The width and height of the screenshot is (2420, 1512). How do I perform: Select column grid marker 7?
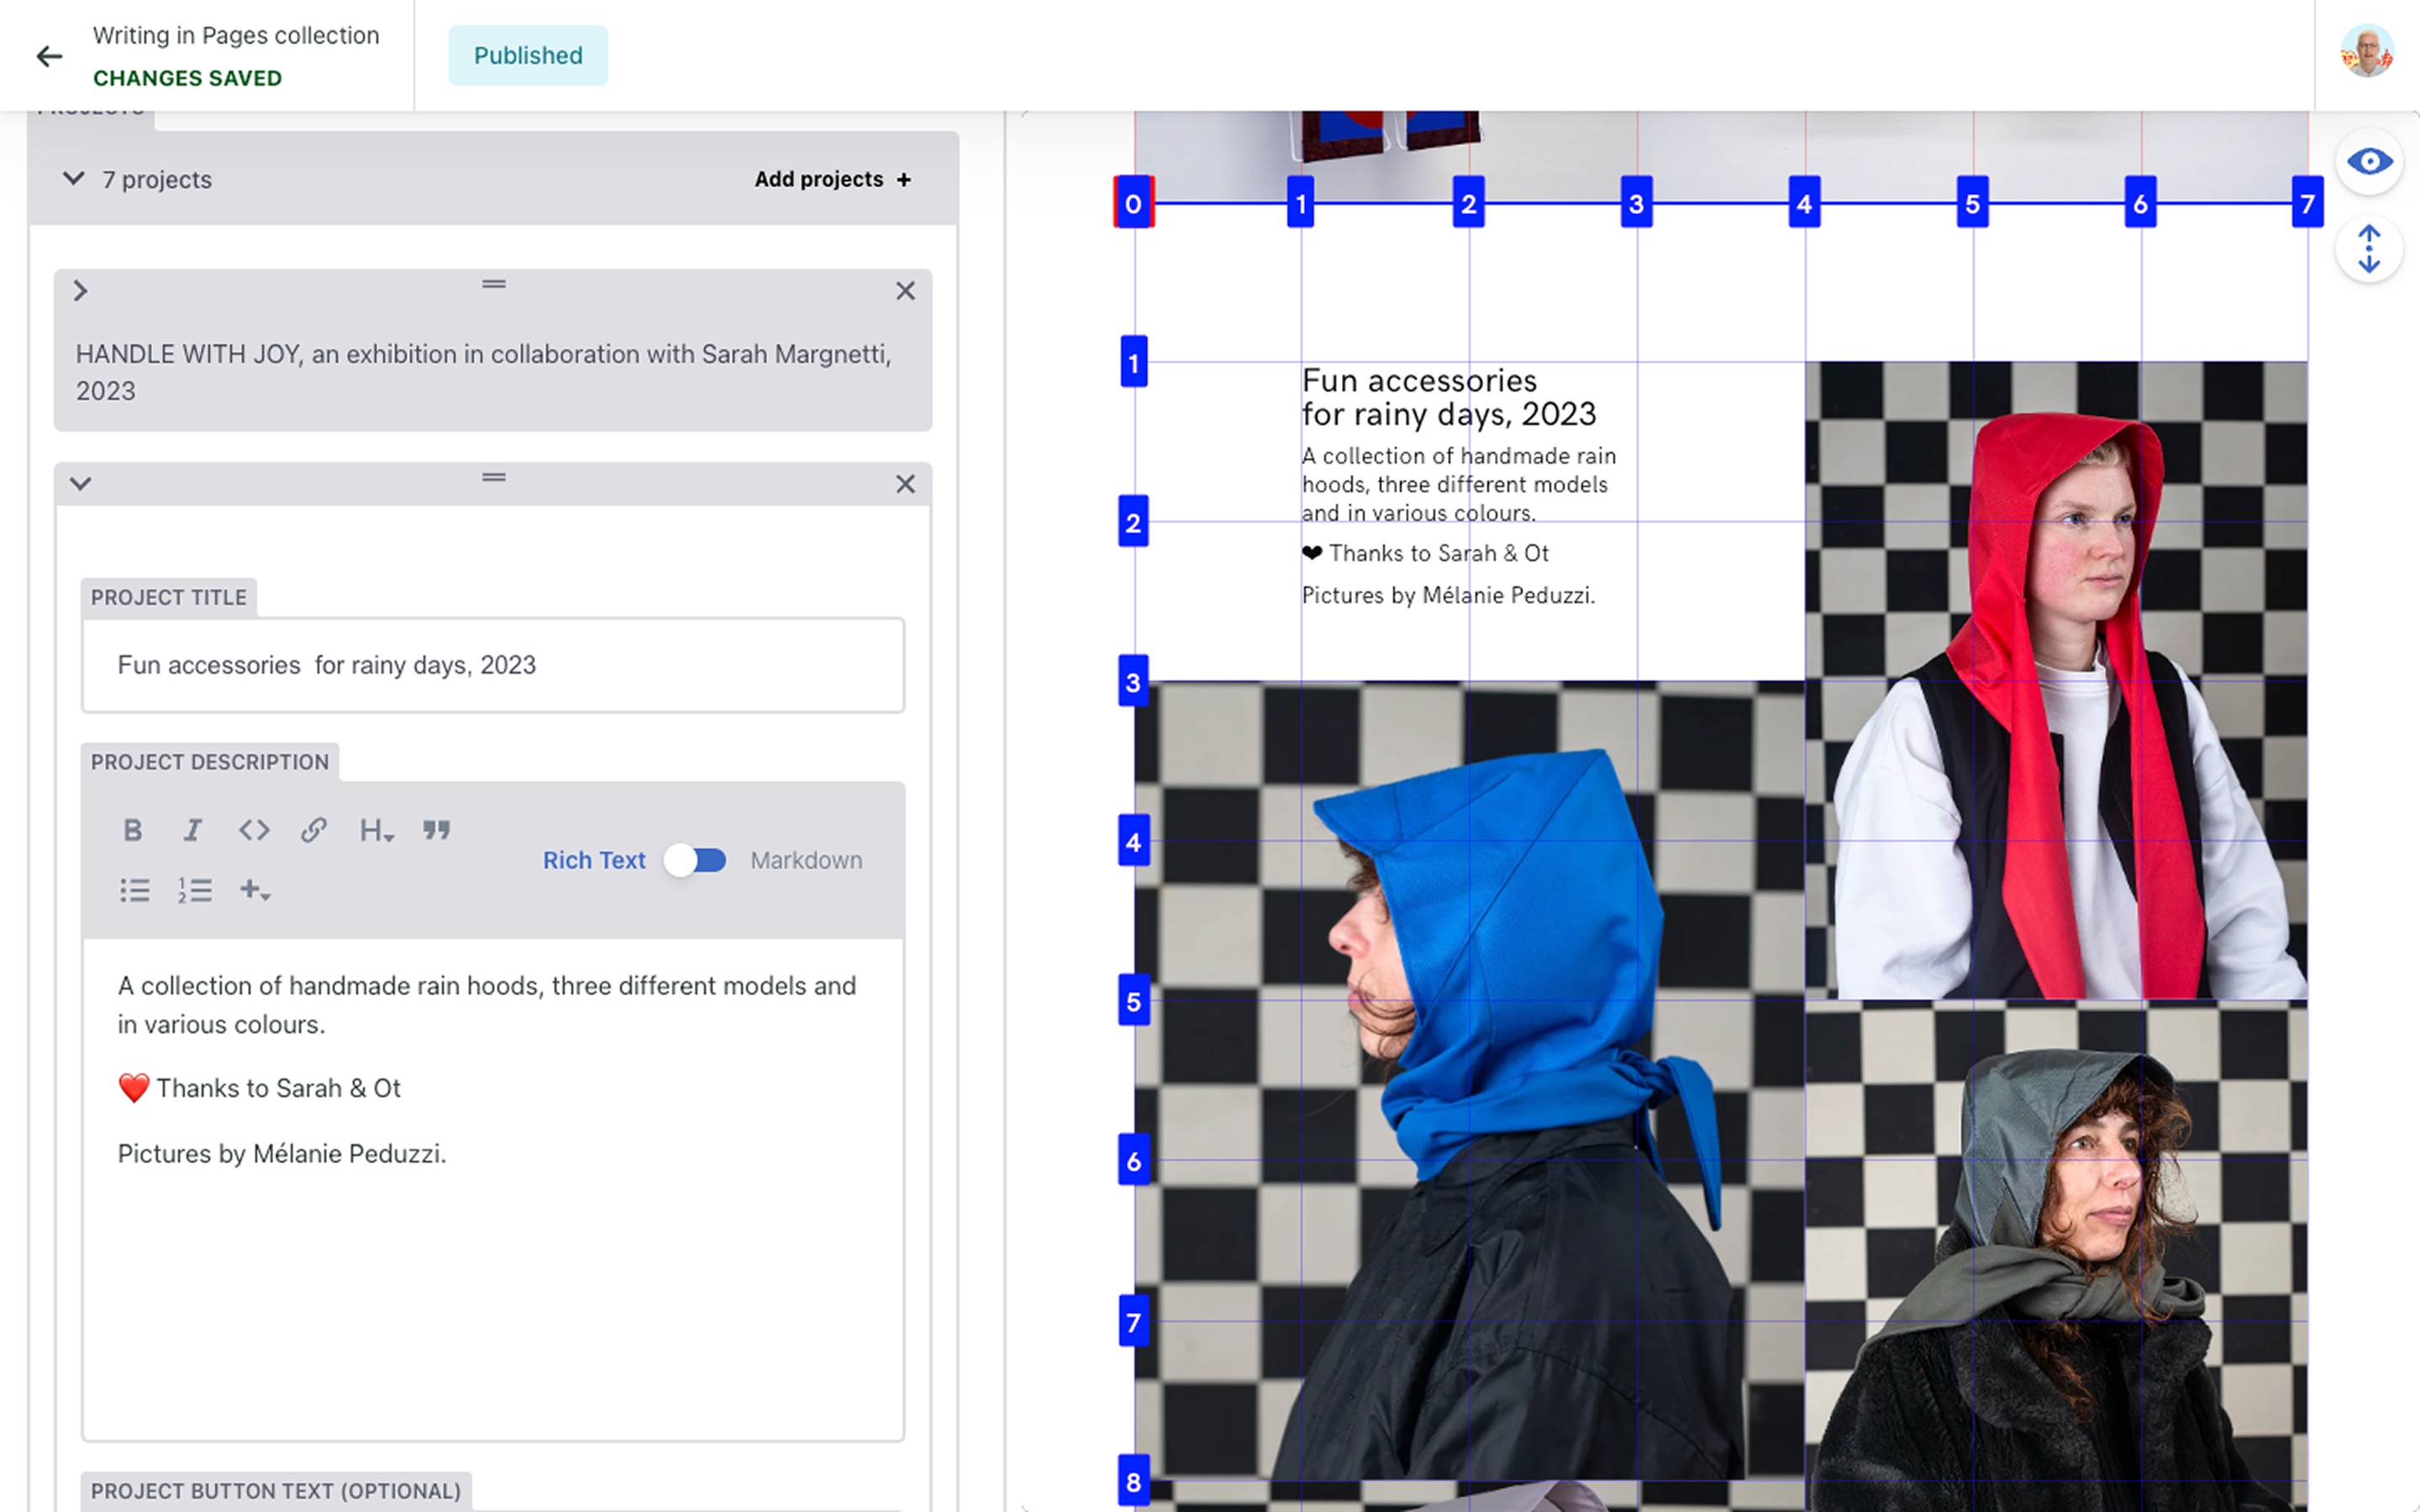click(x=2307, y=203)
